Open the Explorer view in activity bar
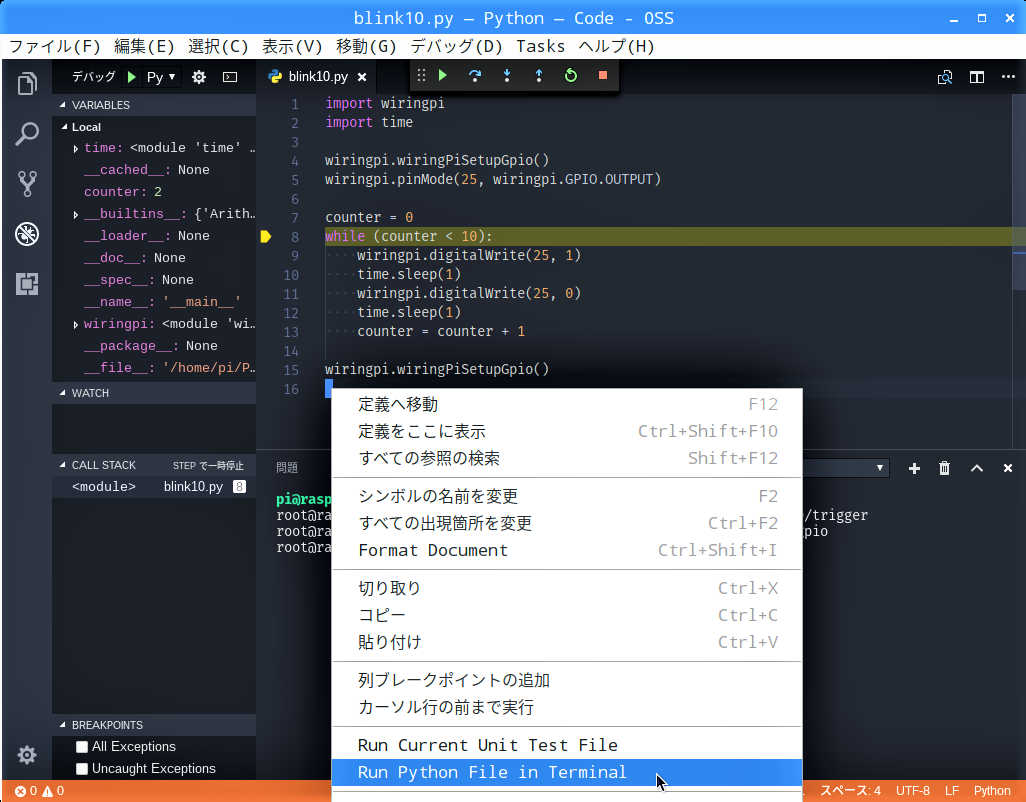Screen dimensions: 1026x802 27,84
